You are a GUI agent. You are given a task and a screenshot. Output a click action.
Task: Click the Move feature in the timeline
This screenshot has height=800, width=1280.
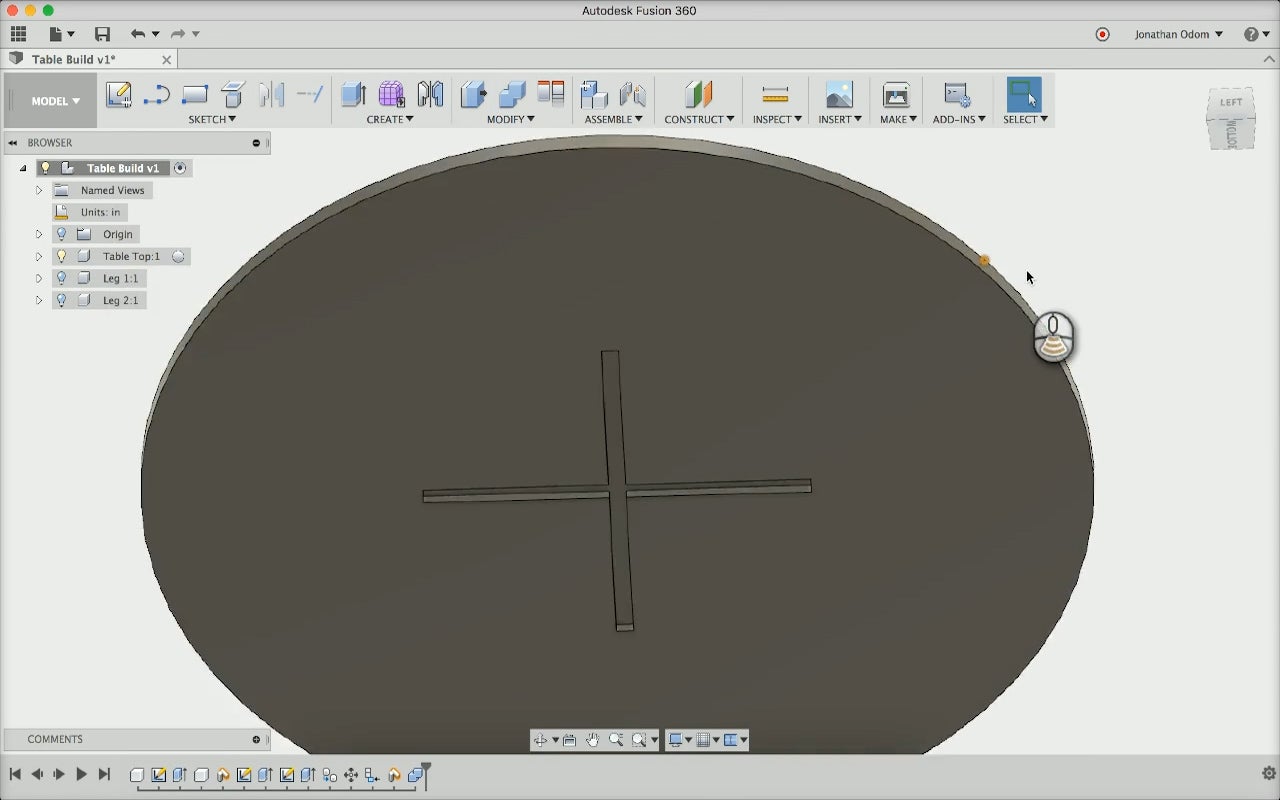[351, 775]
